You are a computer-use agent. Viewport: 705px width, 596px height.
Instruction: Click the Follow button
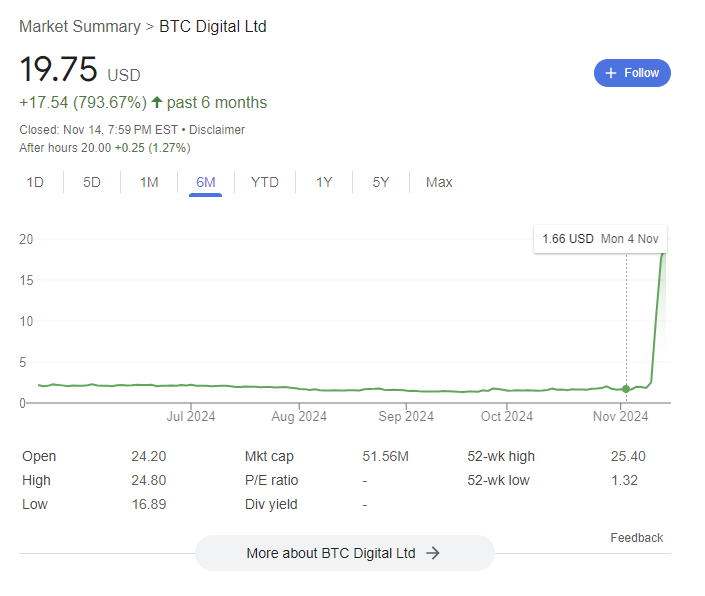pyautogui.click(x=632, y=73)
